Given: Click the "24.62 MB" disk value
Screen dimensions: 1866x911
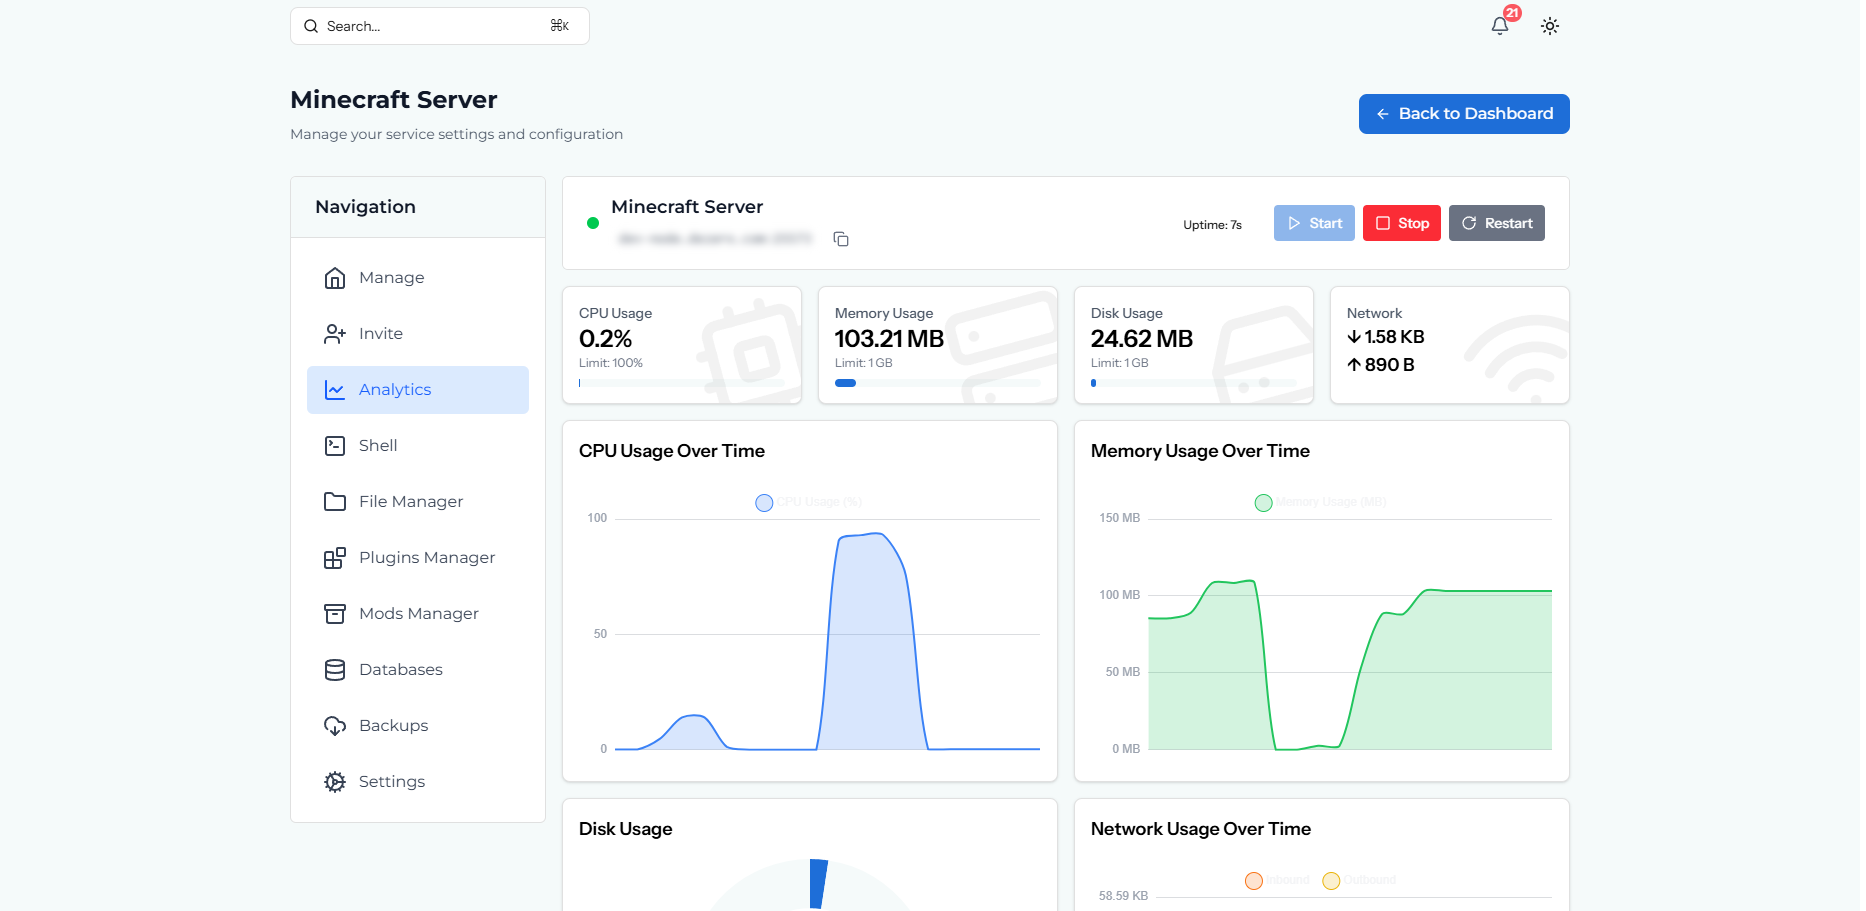Looking at the screenshot, I should (x=1142, y=339).
